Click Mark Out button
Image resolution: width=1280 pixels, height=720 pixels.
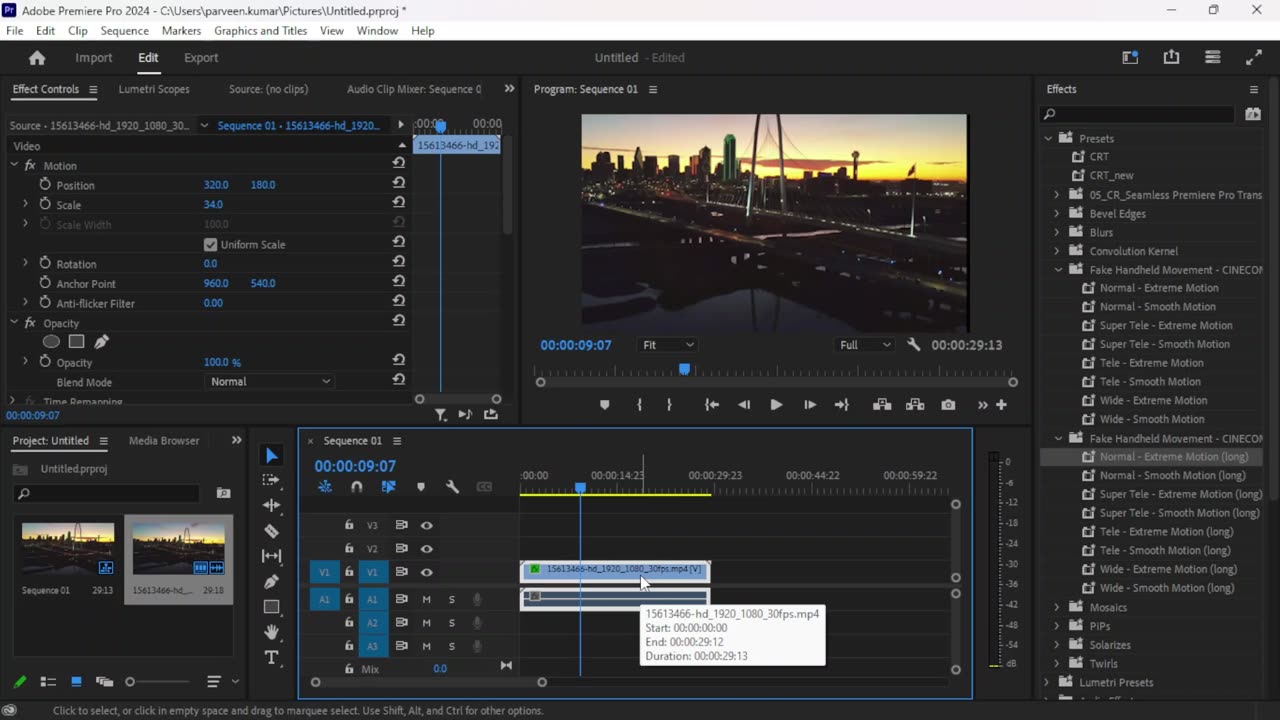pos(669,405)
